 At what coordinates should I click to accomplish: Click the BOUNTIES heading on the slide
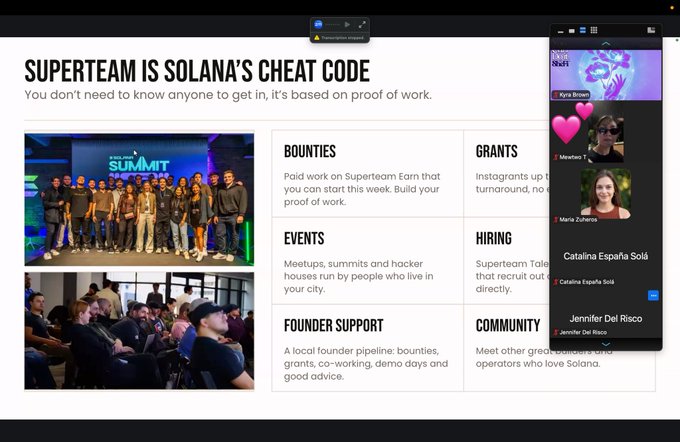(x=310, y=151)
